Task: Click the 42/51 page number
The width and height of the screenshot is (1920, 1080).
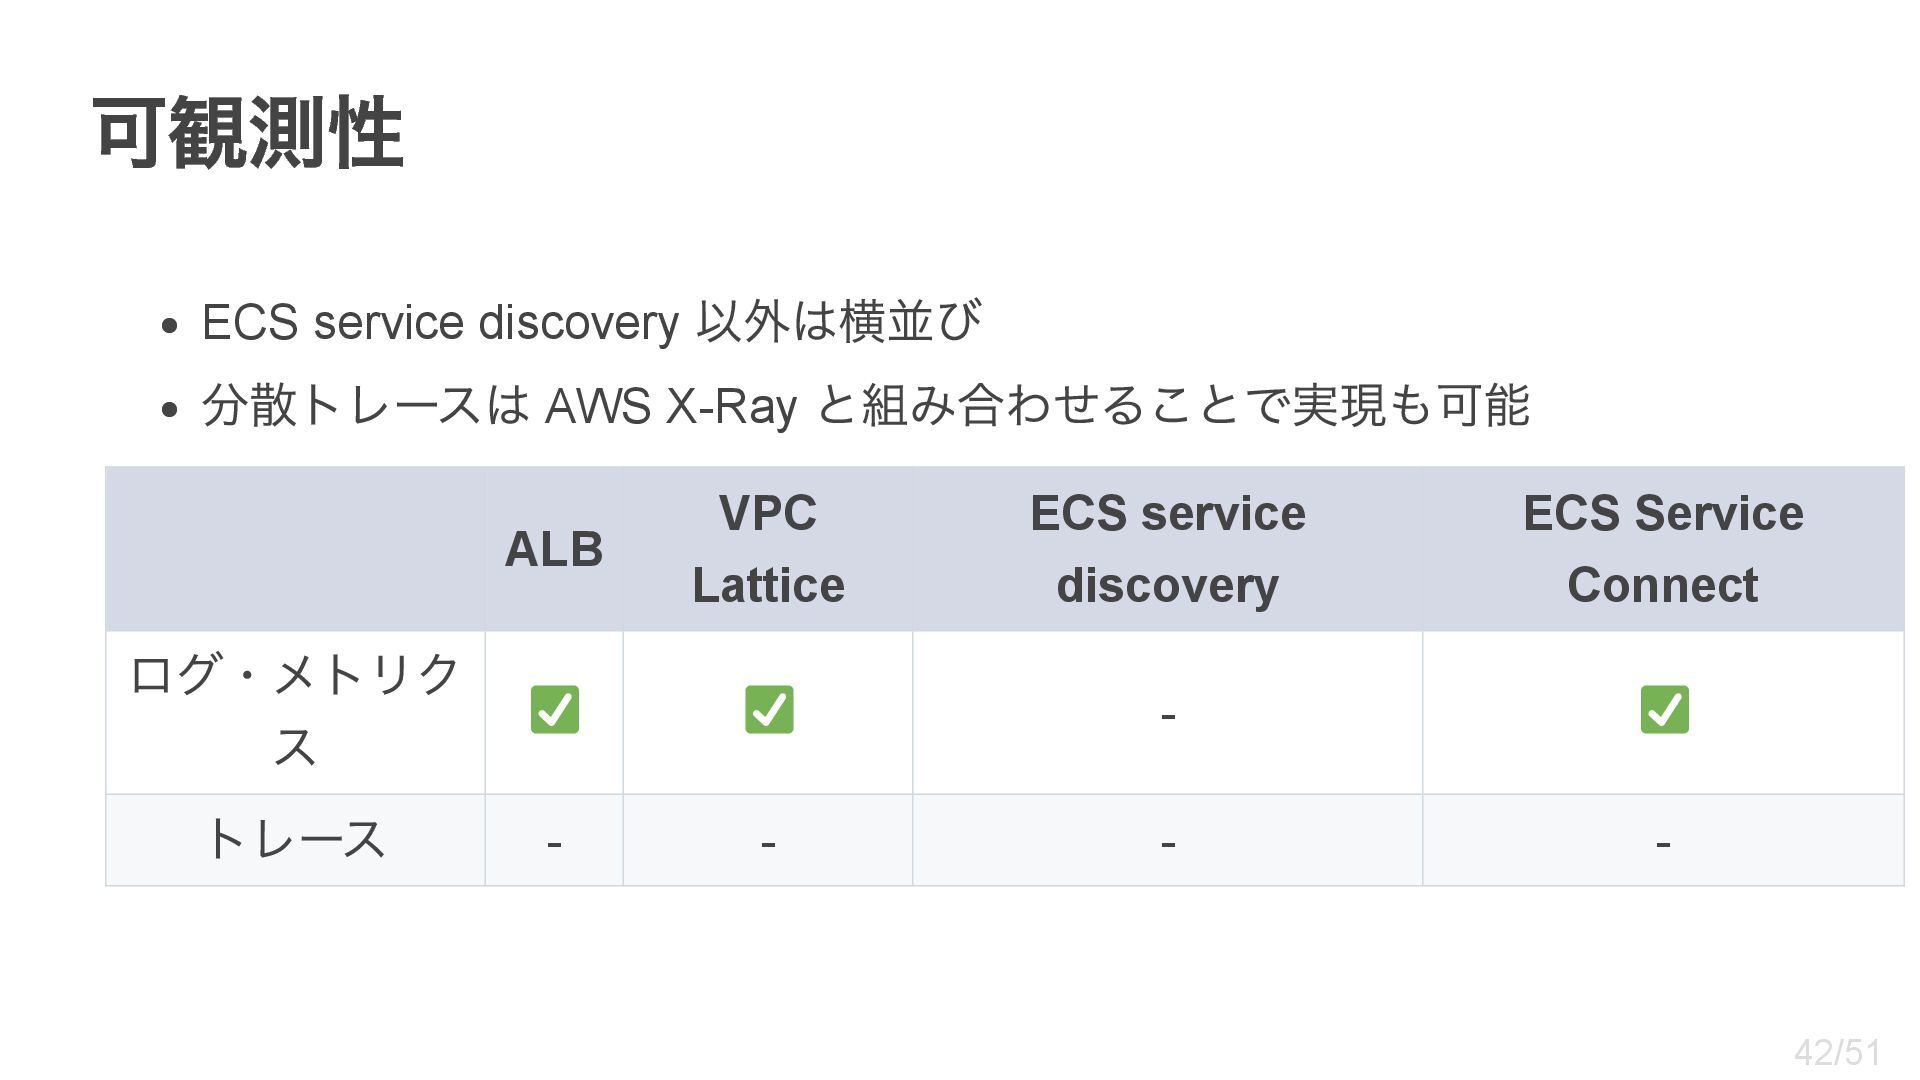Action: (x=1837, y=1052)
